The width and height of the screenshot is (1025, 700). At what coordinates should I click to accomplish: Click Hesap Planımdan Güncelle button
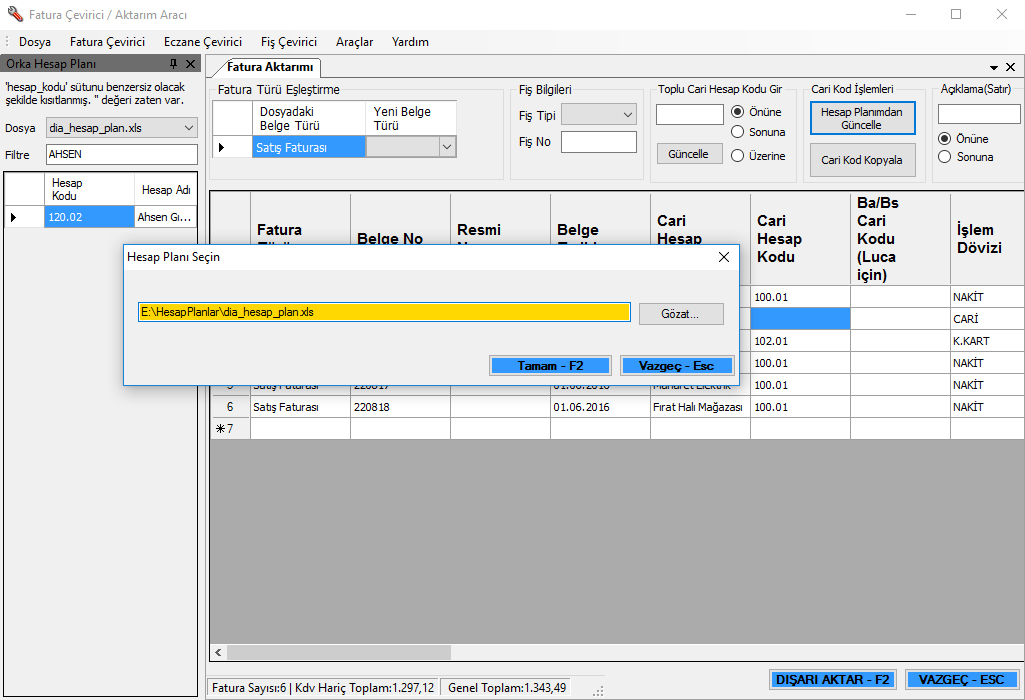click(x=862, y=118)
